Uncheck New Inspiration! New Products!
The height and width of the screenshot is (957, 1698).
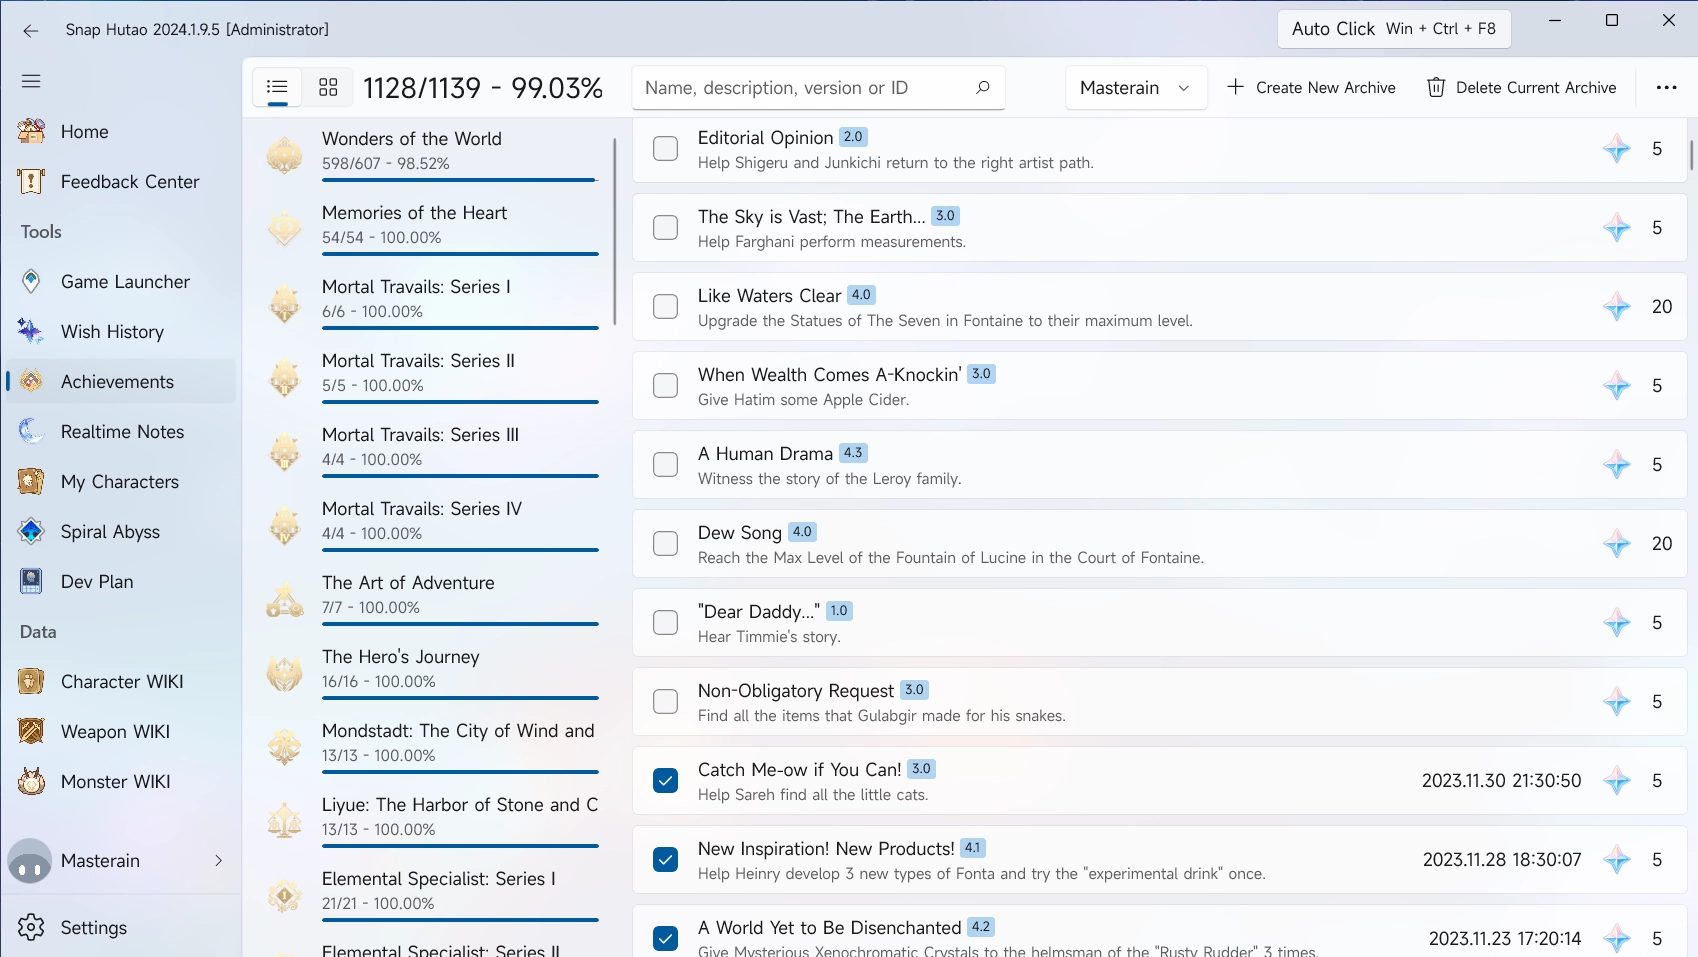[665, 859]
